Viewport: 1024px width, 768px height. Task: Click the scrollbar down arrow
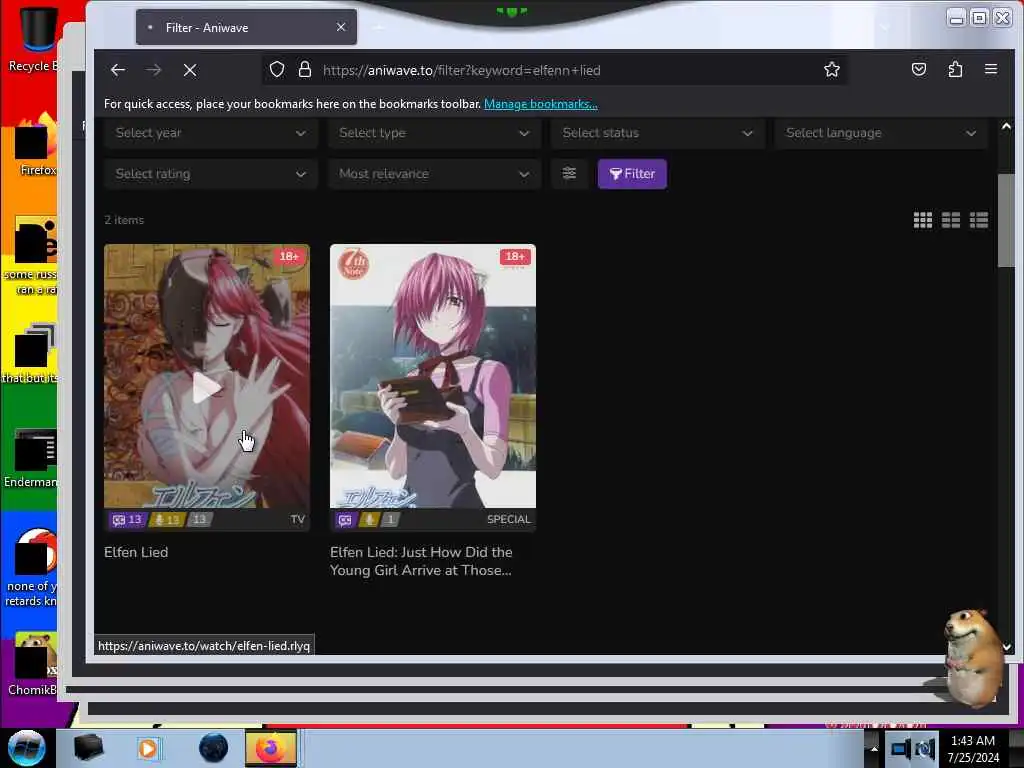1006,647
